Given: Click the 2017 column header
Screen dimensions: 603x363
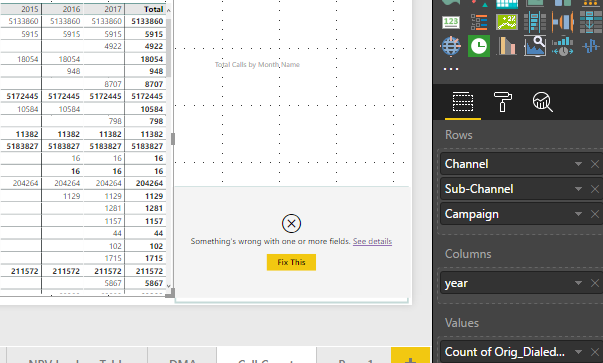Looking at the screenshot, I should (x=113, y=9).
